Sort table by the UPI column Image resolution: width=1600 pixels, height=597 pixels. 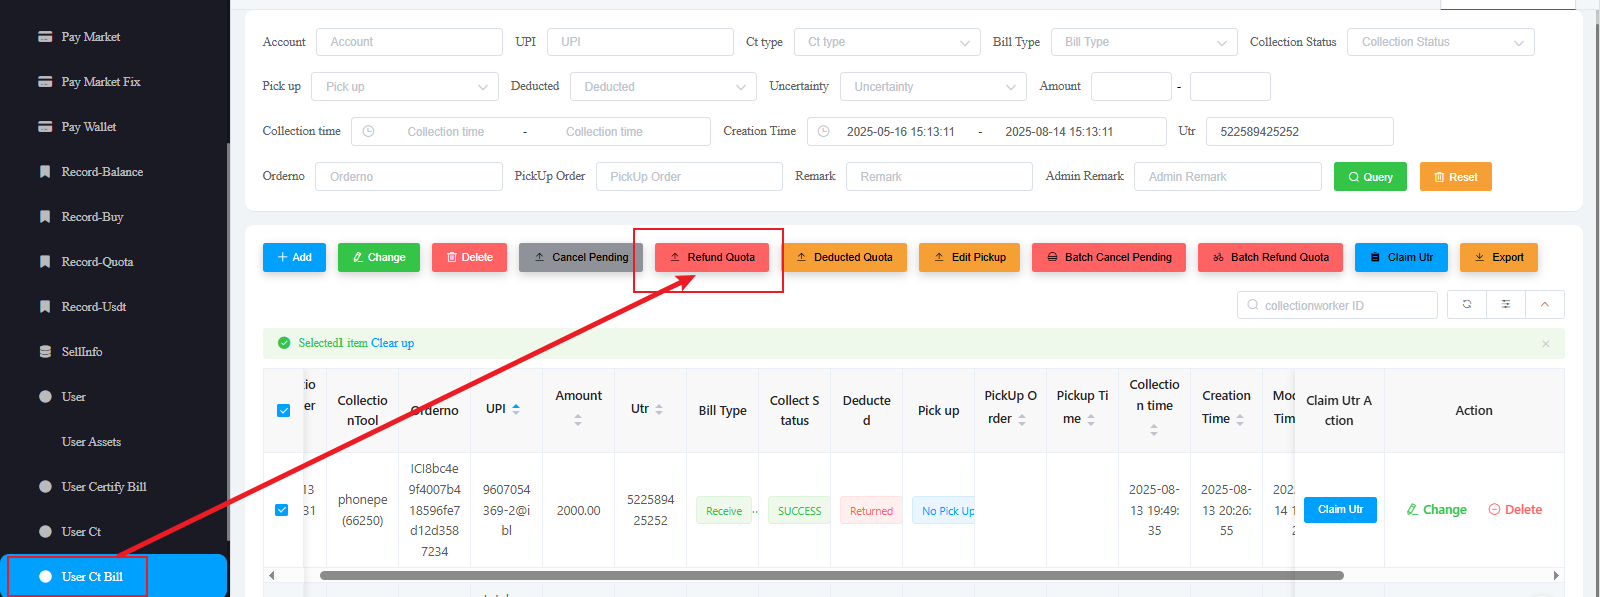point(516,409)
